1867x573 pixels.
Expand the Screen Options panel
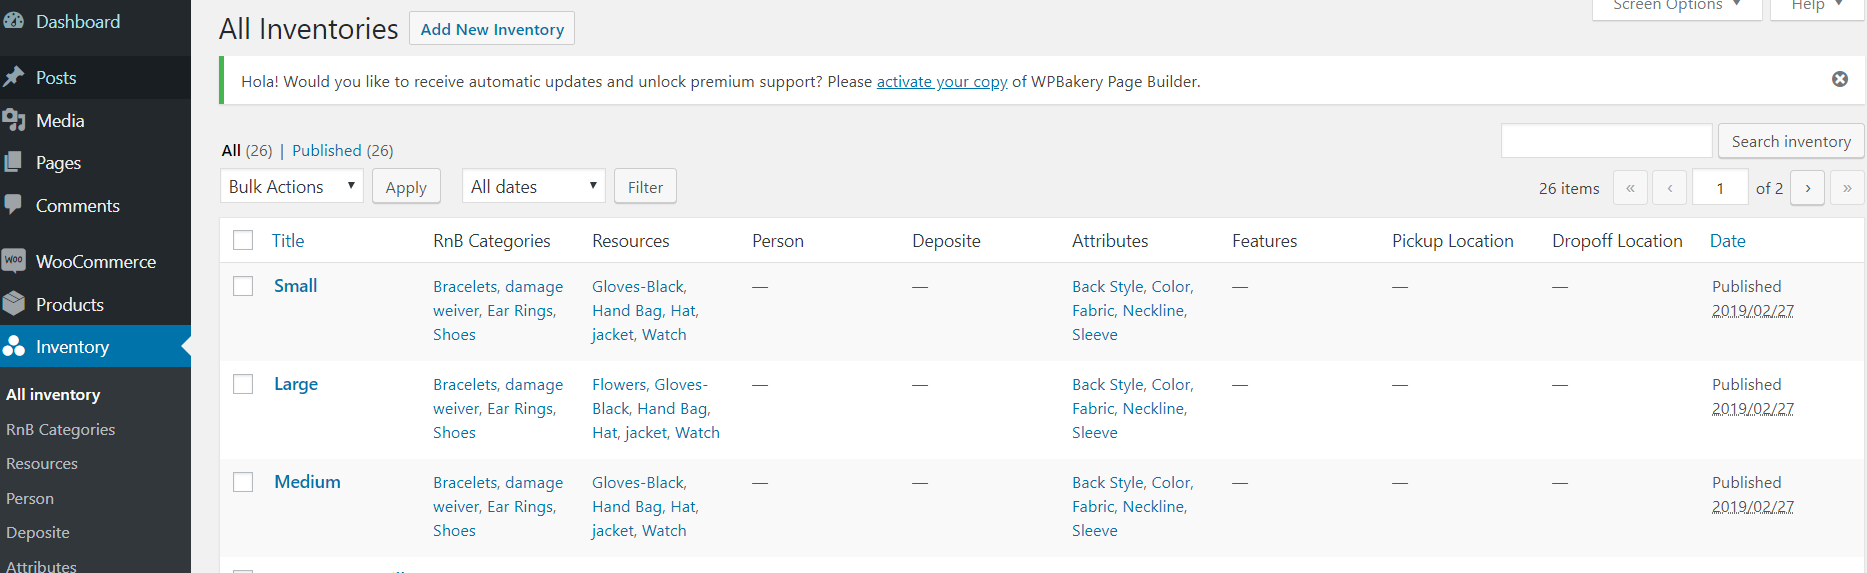[x=1676, y=6]
